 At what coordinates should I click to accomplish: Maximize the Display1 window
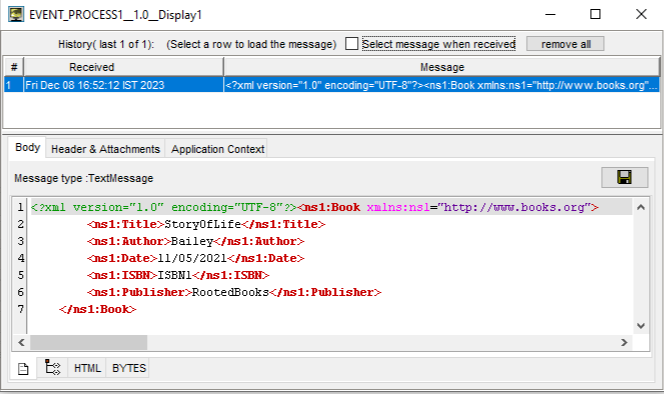coord(595,14)
